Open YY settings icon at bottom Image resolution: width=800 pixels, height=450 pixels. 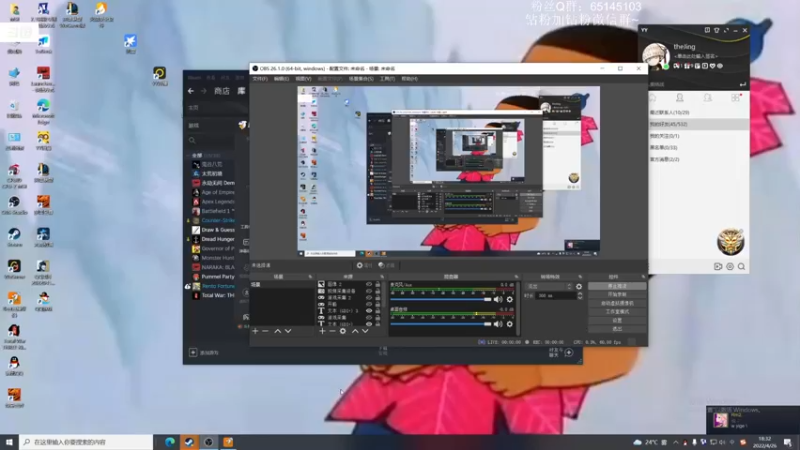point(730,266)
